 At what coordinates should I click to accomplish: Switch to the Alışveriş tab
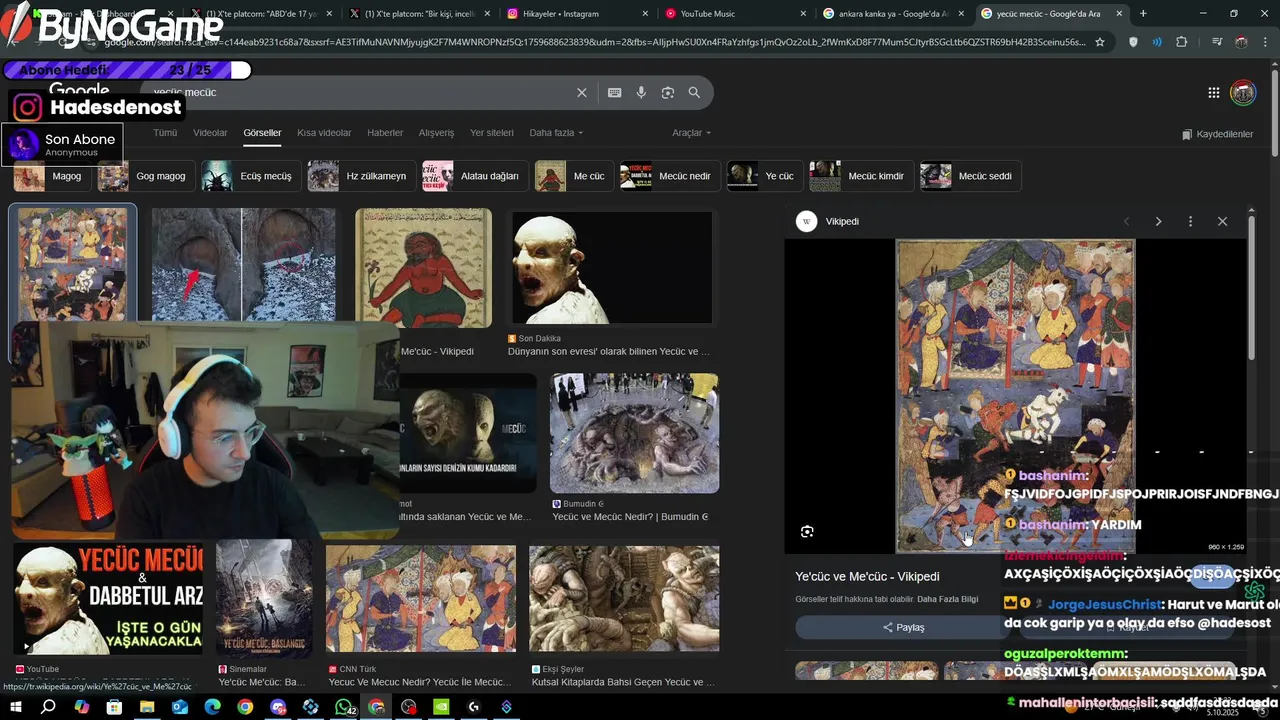point(436,133)
